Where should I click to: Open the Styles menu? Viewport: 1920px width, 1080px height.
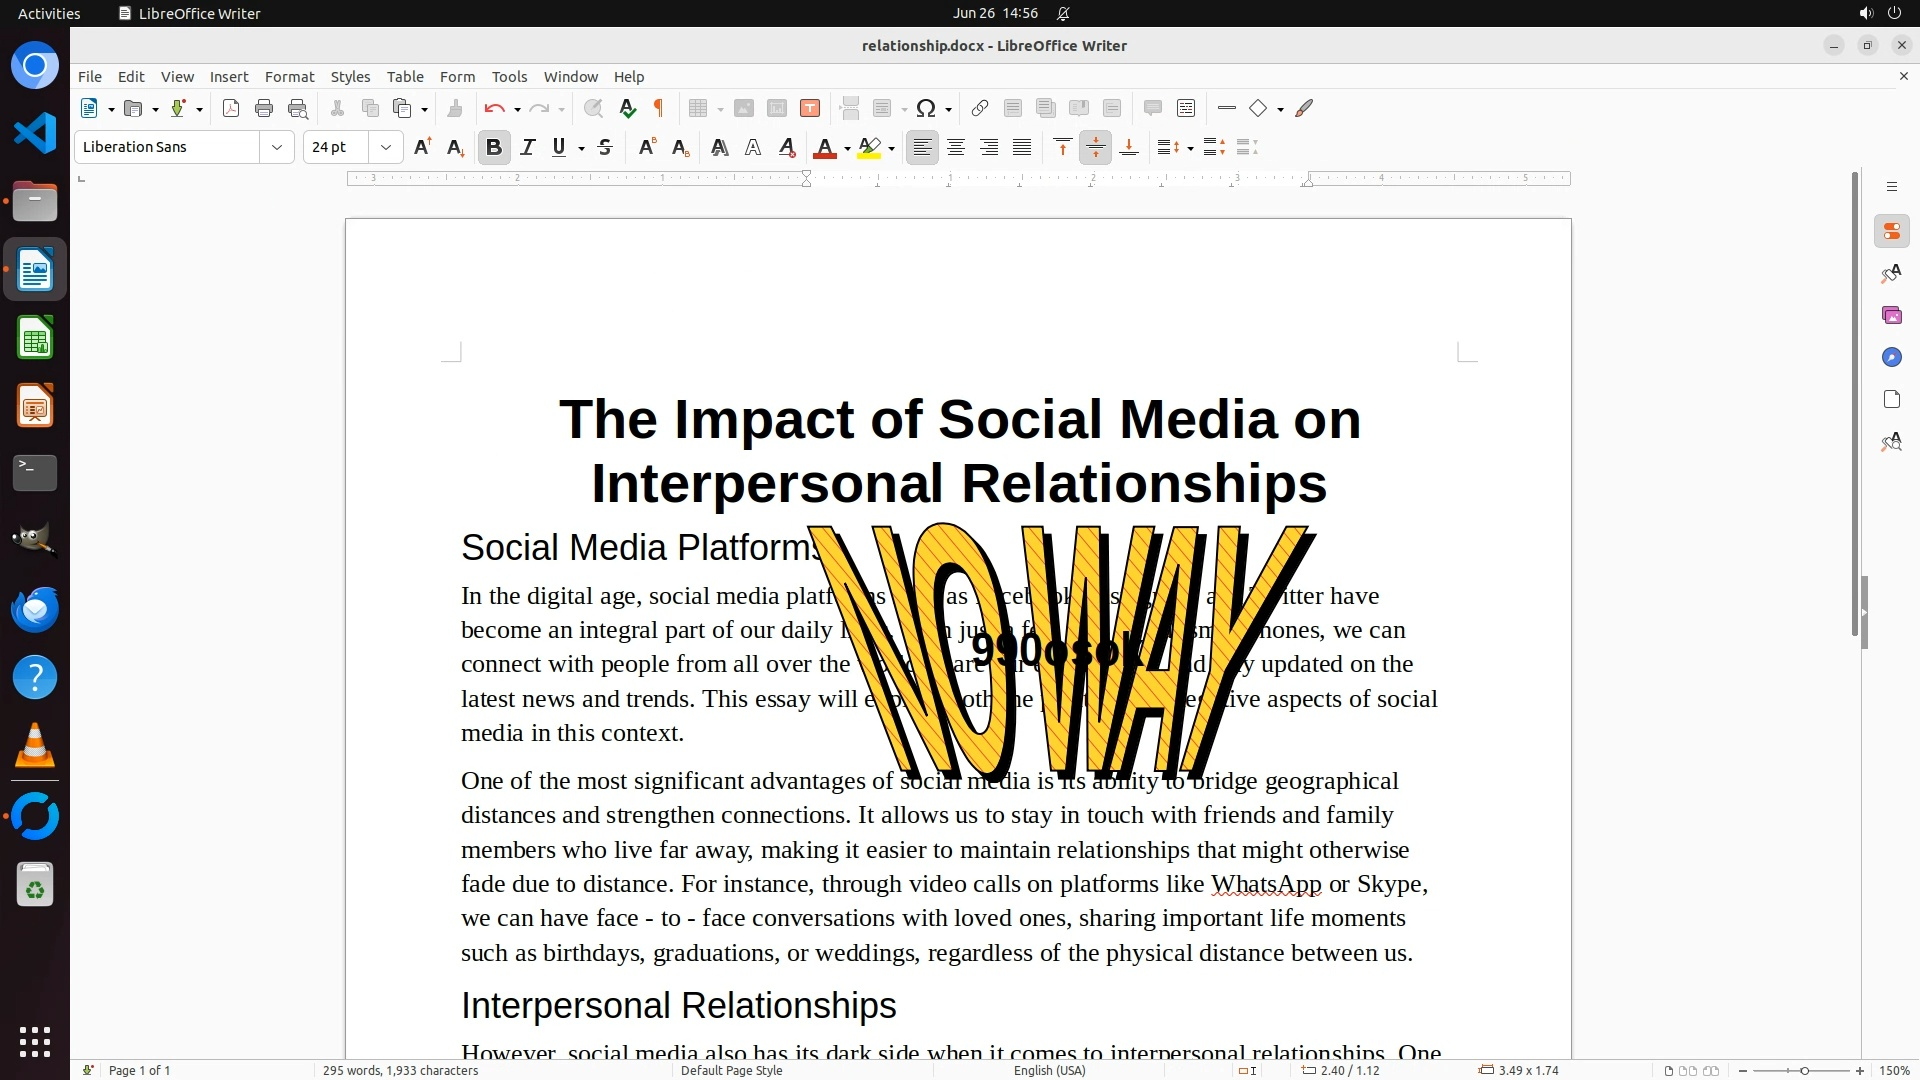point(350,77)
